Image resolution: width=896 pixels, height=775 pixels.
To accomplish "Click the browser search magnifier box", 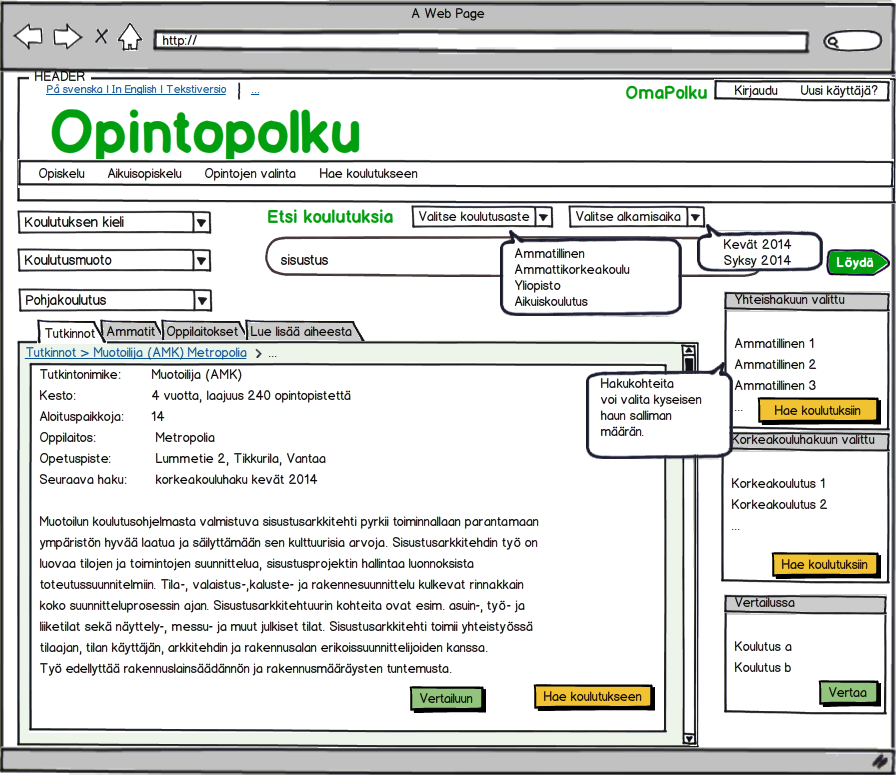I will 852,41.
